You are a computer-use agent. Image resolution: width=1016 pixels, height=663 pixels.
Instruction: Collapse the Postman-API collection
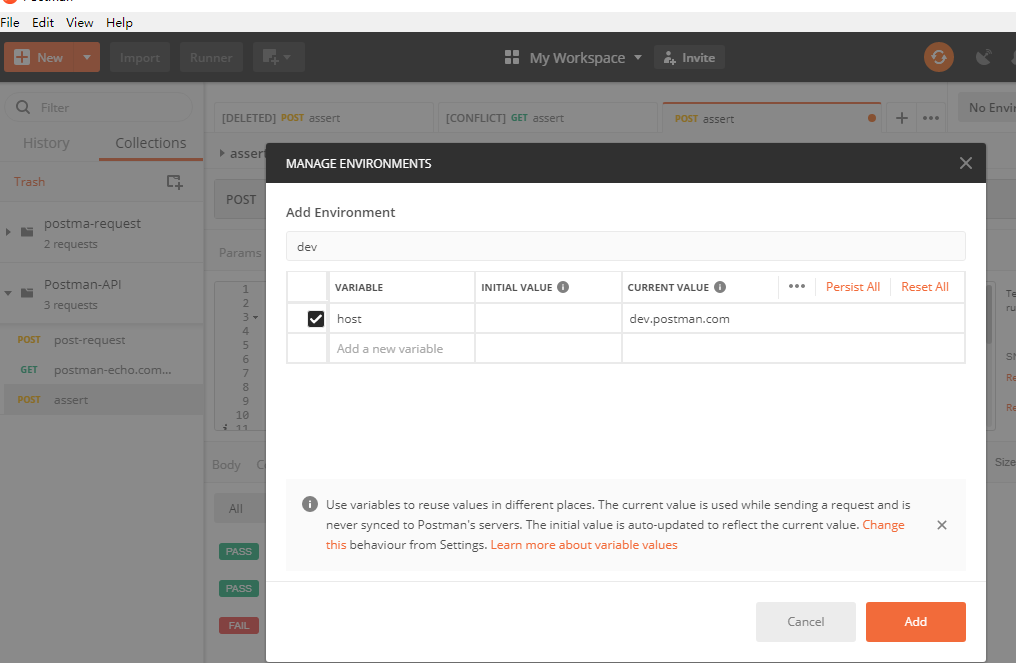point(9,293)
